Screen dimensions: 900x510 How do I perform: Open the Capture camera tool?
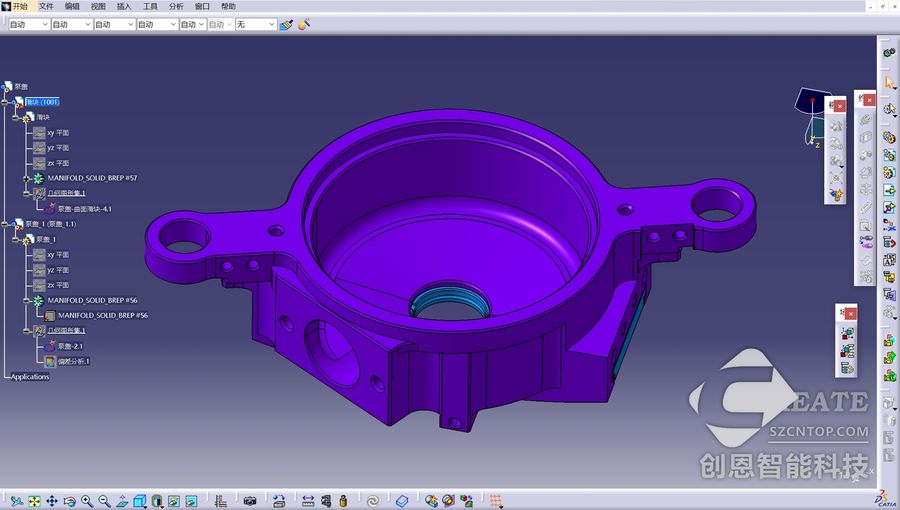[250, 501]
